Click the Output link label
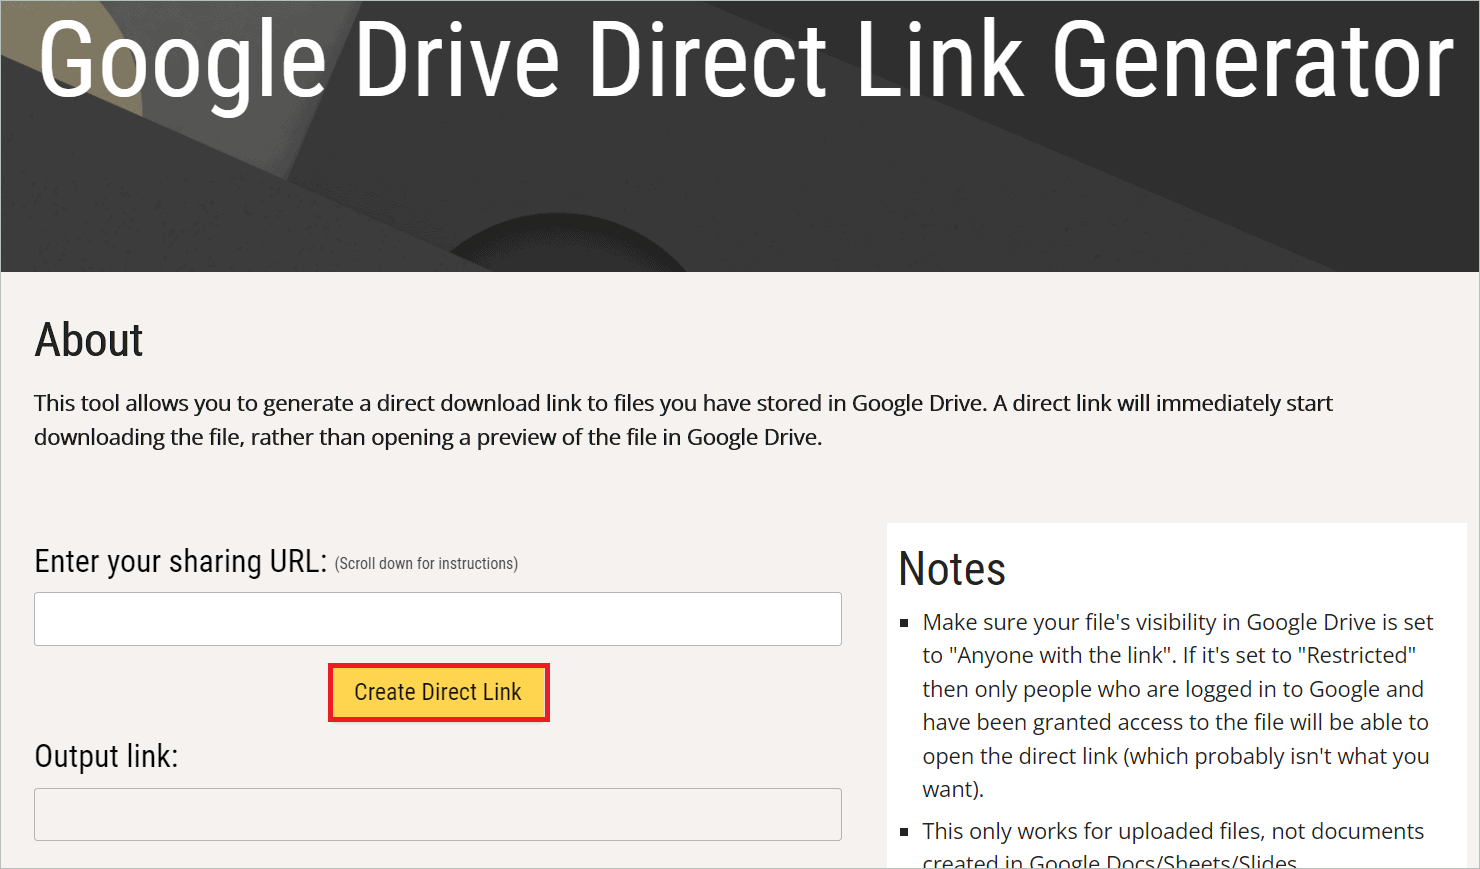Screen dimensions: 1480x869 click(106, 756)
